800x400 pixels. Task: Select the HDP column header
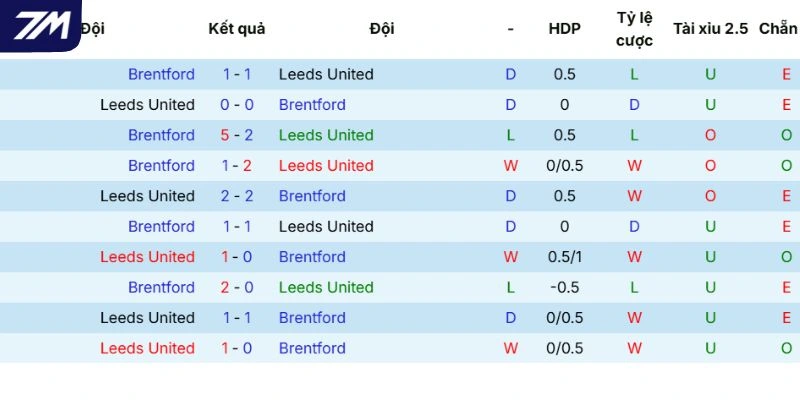pos(564,29)
